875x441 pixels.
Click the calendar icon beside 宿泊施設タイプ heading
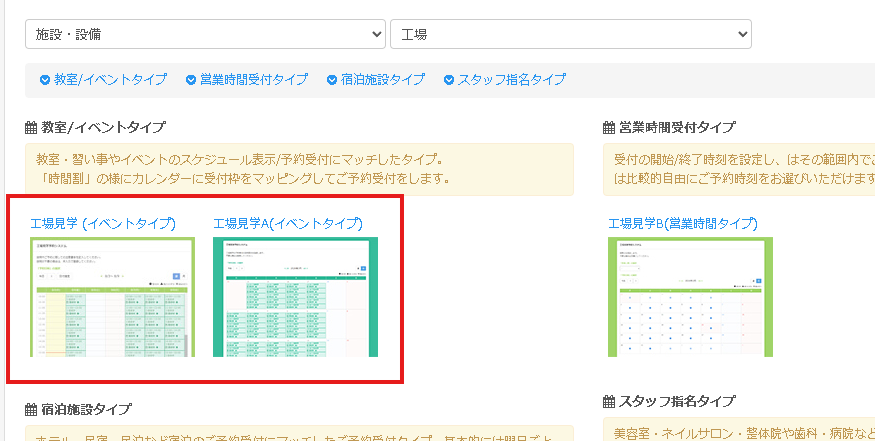point(31,410)
